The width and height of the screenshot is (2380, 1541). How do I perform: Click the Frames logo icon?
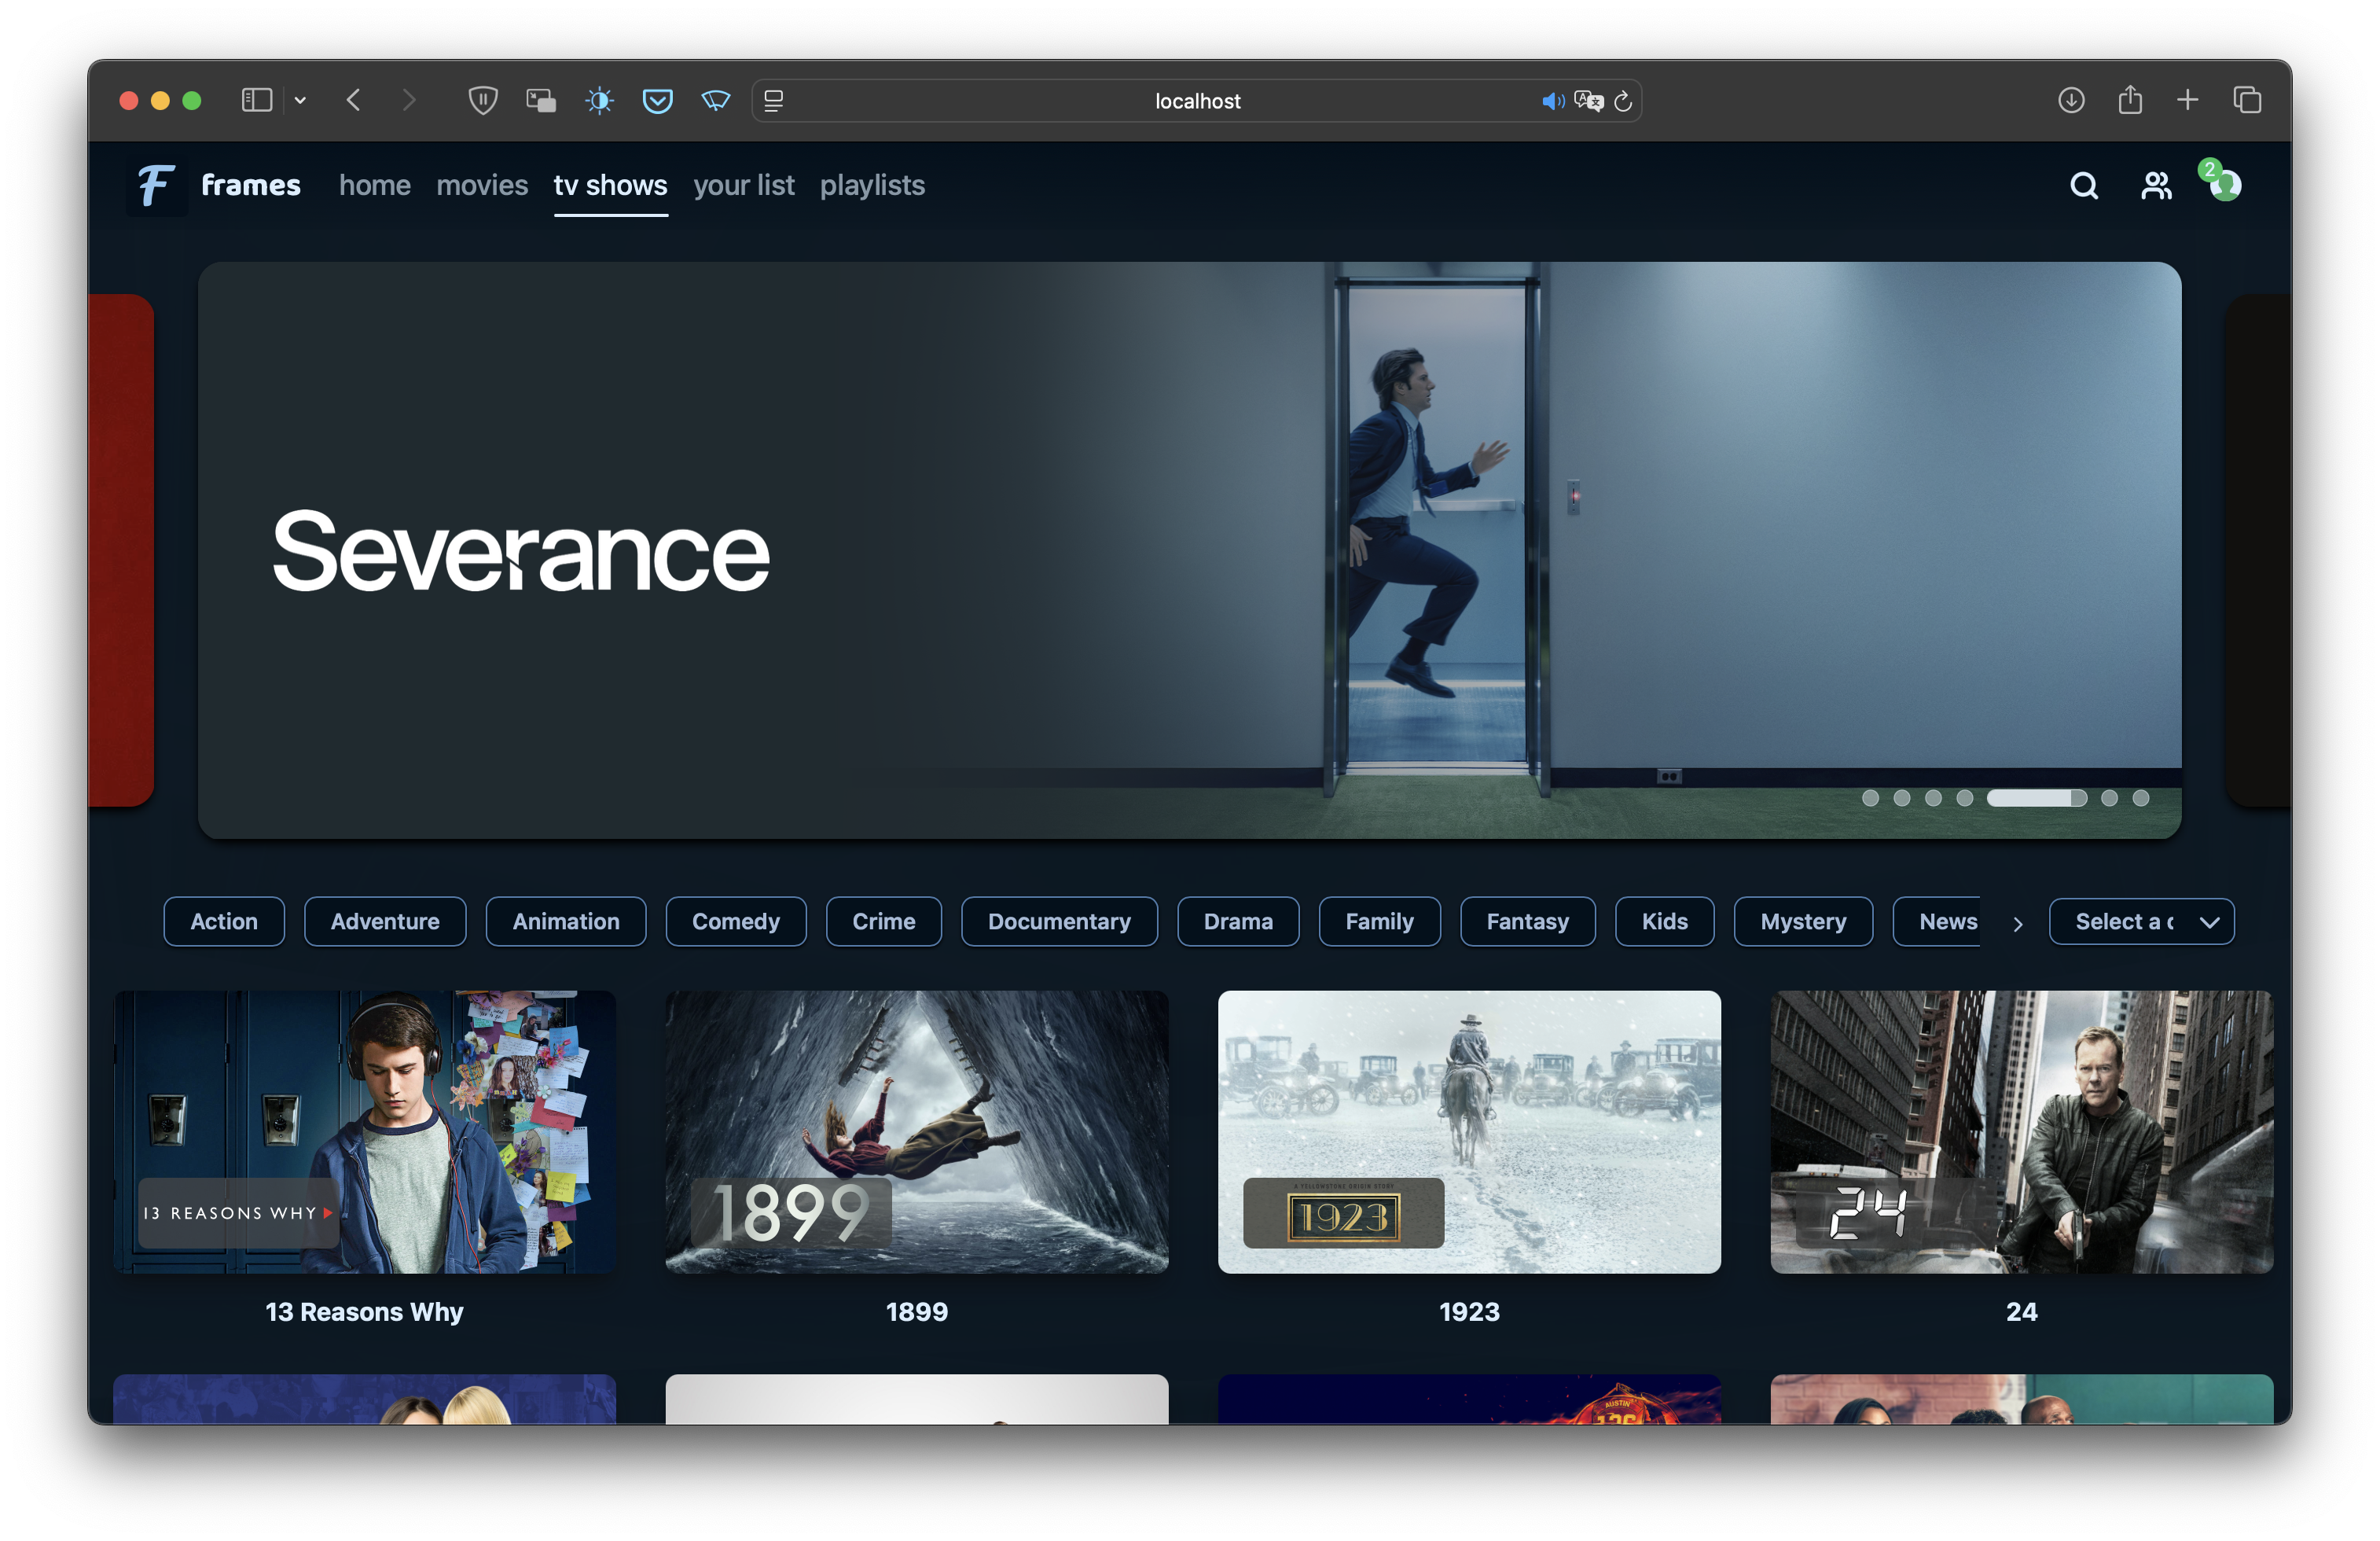tap(156, 186)
